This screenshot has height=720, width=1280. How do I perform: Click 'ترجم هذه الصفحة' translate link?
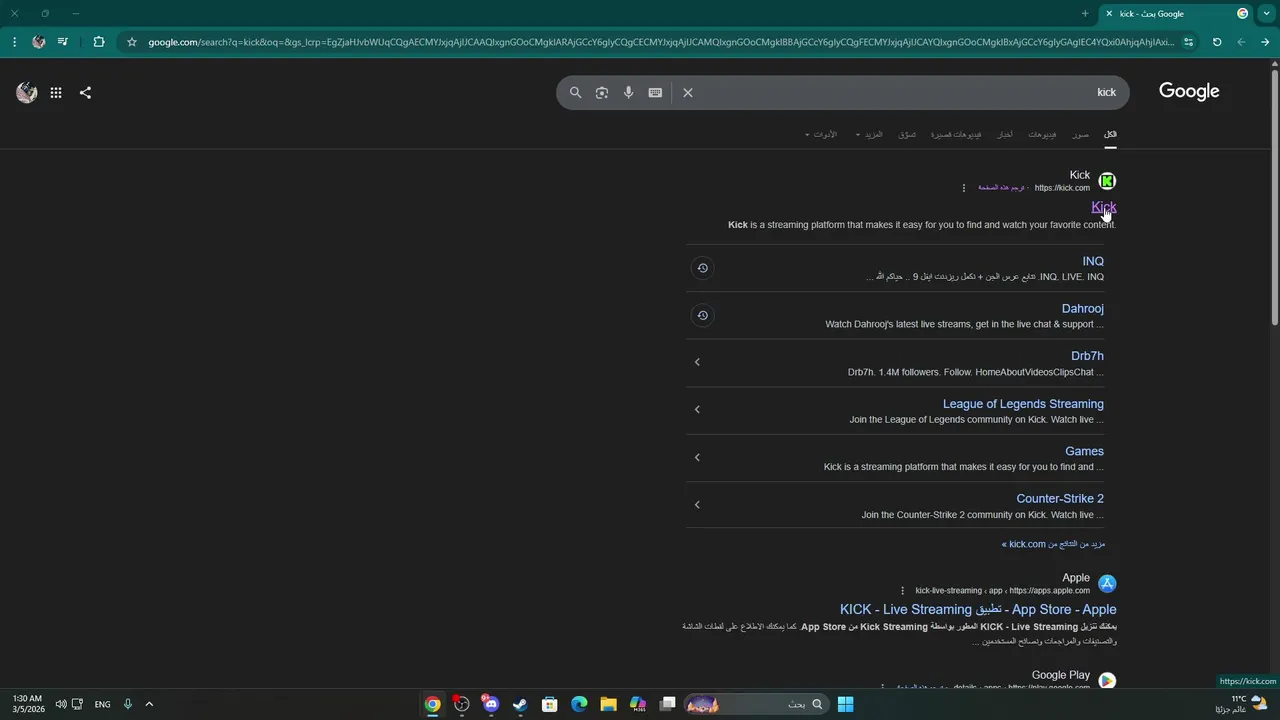(1001, 188)
